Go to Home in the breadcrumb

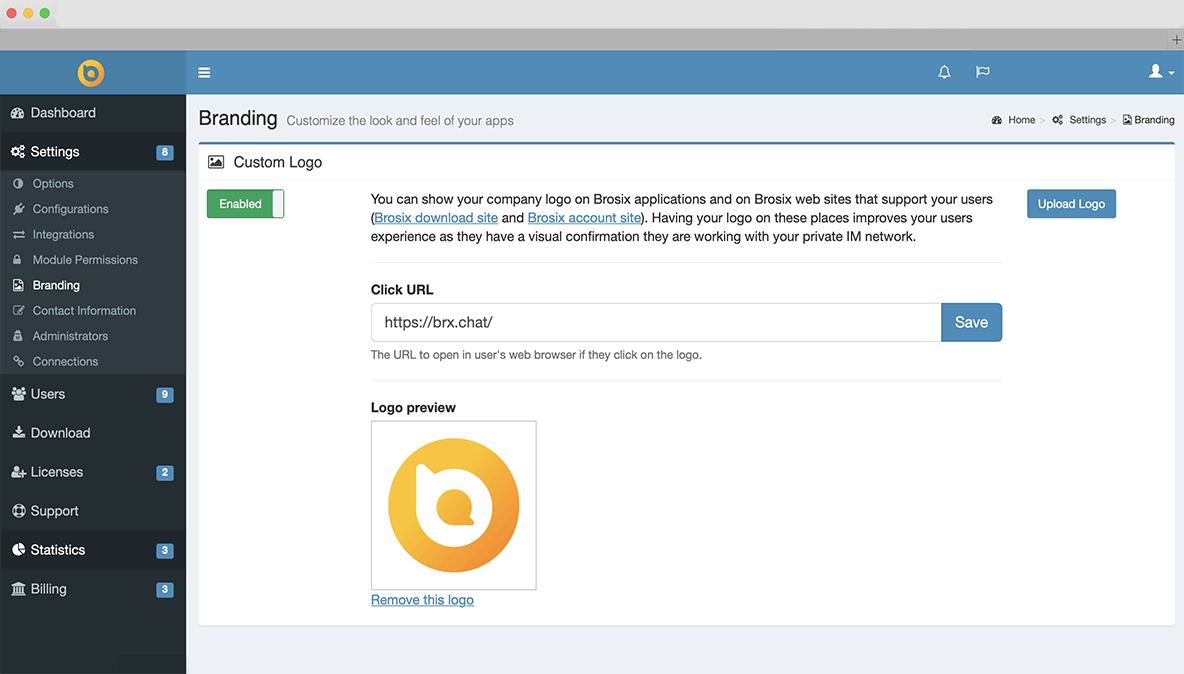click(1022, 120)
